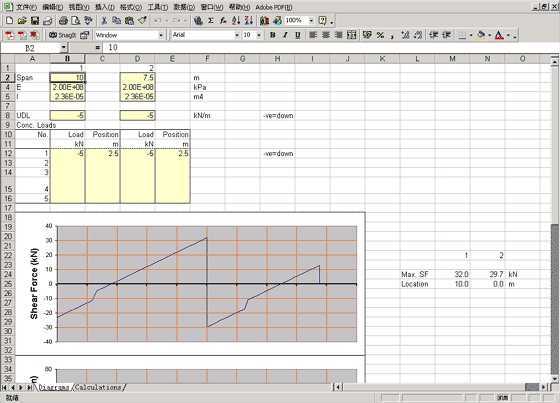Click the Merge and Center icon
The width and height of the screenshot is (560, 403).
tap(352, 35)
